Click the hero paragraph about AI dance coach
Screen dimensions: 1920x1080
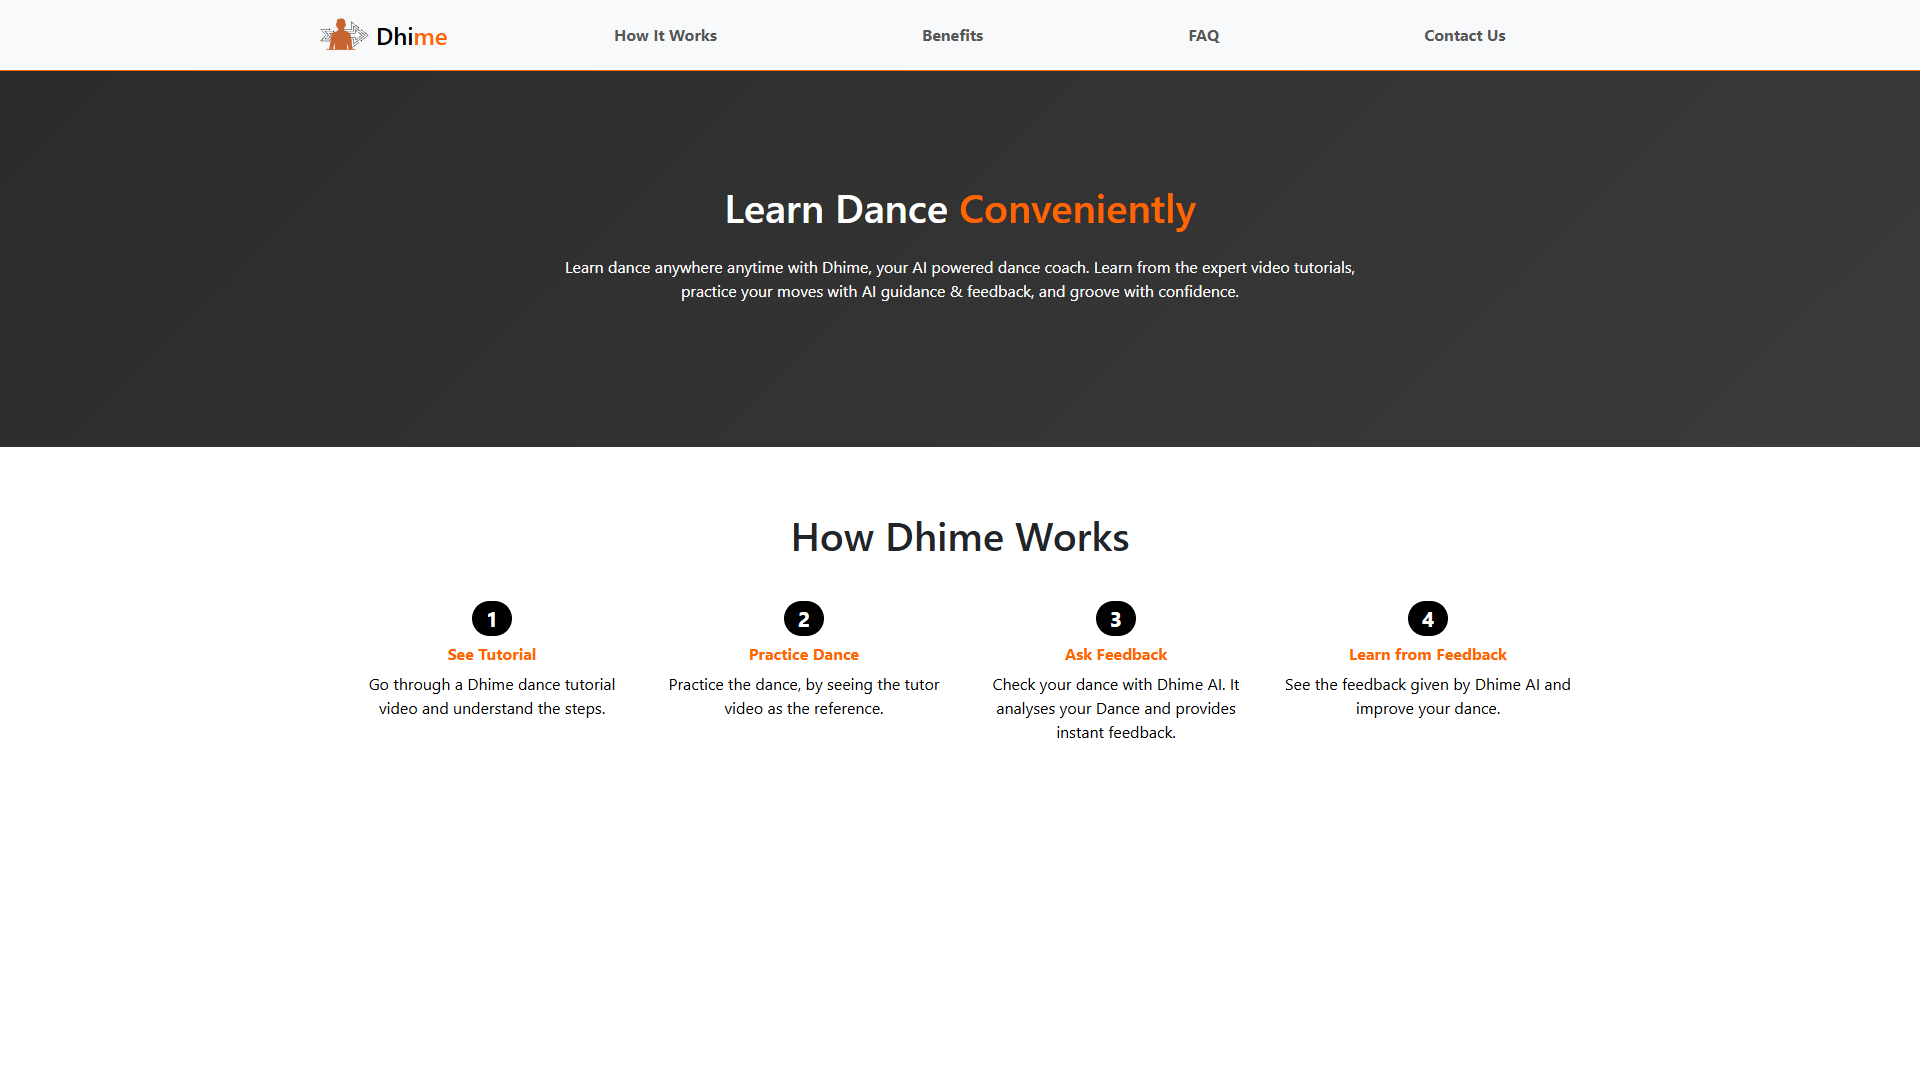click(960, 279)
